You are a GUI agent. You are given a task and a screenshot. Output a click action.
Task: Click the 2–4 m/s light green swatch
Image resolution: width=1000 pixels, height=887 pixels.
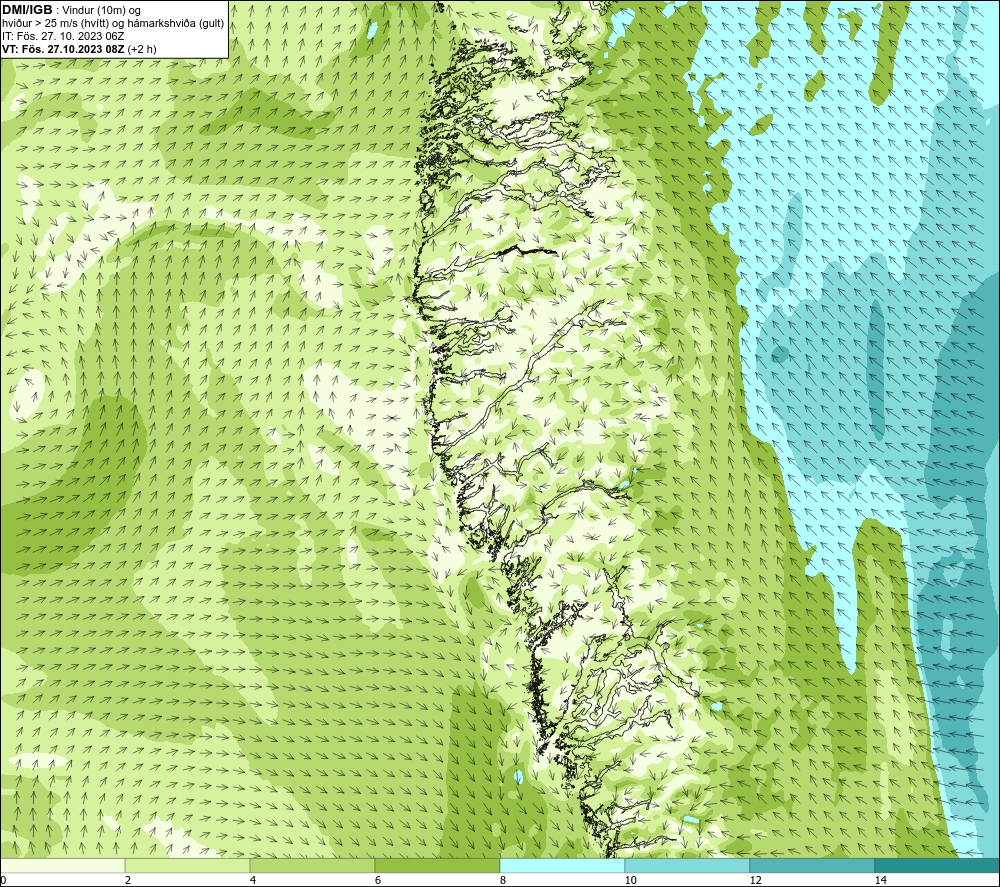tap(188, 866)
